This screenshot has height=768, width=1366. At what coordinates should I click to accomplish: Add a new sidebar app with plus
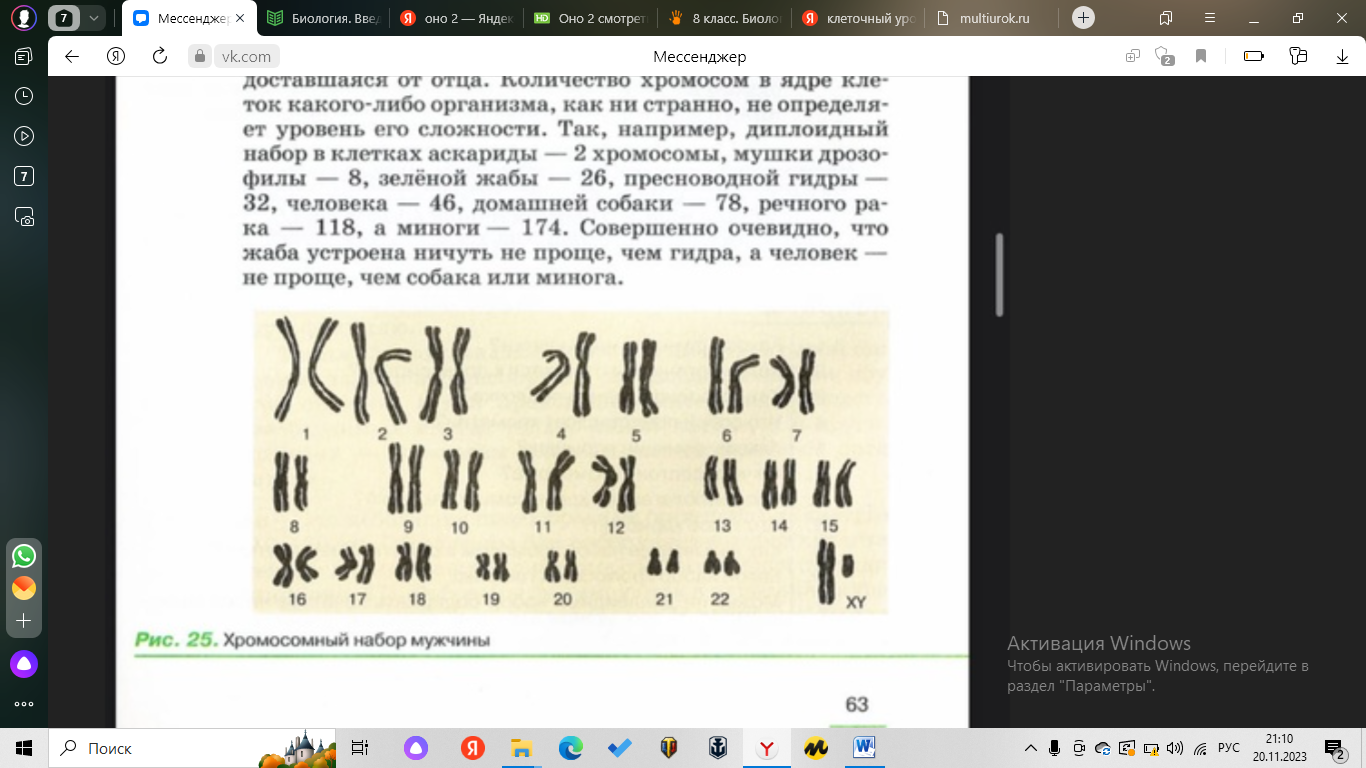point(24,621)
